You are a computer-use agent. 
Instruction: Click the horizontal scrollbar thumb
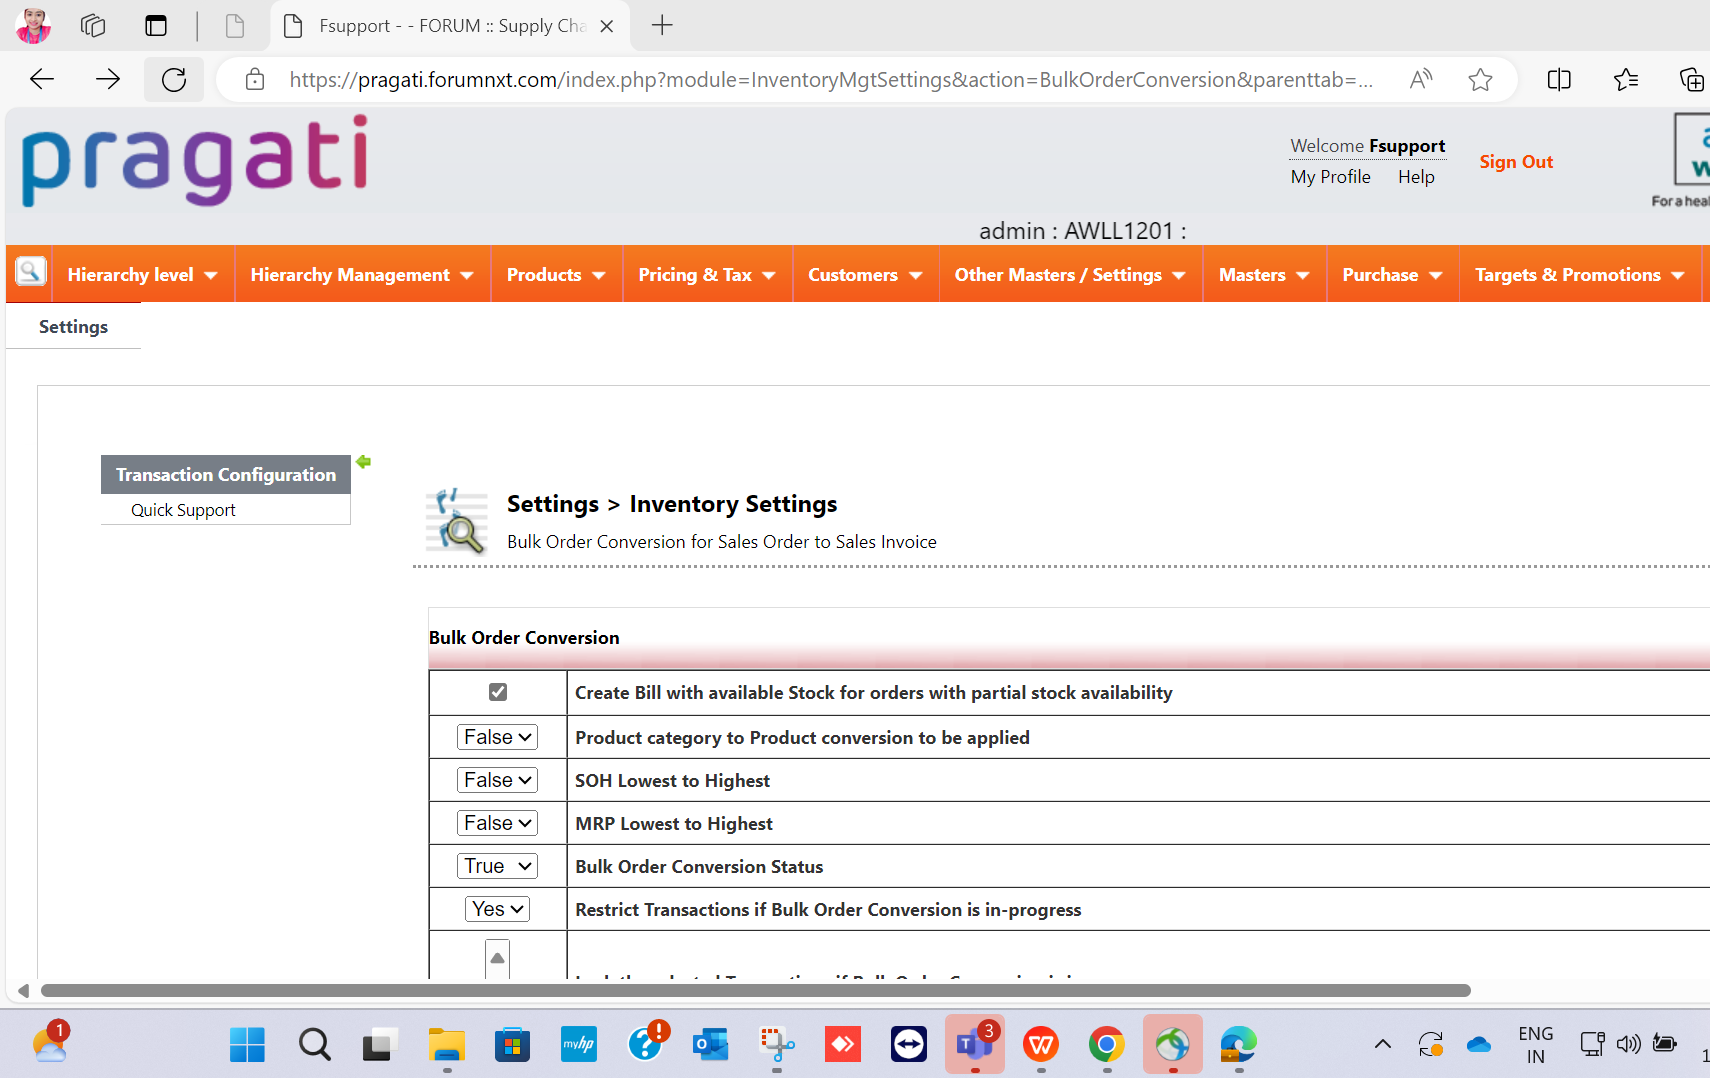coord(756,991)
